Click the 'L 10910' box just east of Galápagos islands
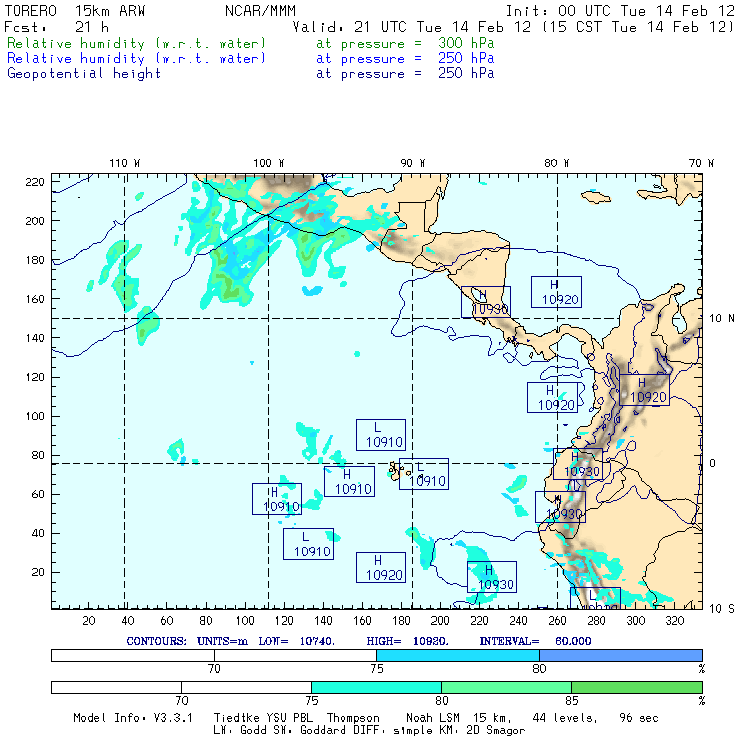Viewport: 740px width, 740px height. [424, 474]
